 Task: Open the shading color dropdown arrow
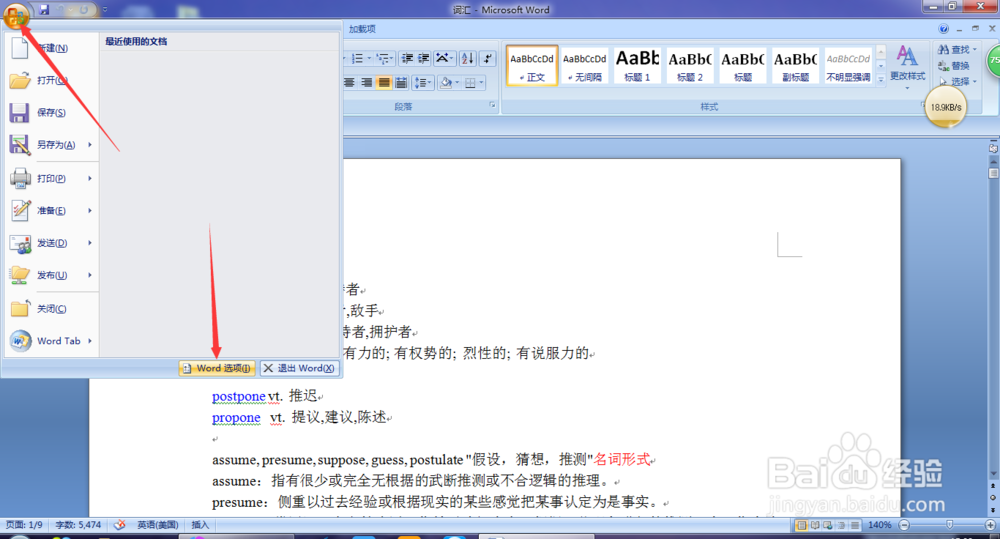pyautogui.click(x=457, y=82)
